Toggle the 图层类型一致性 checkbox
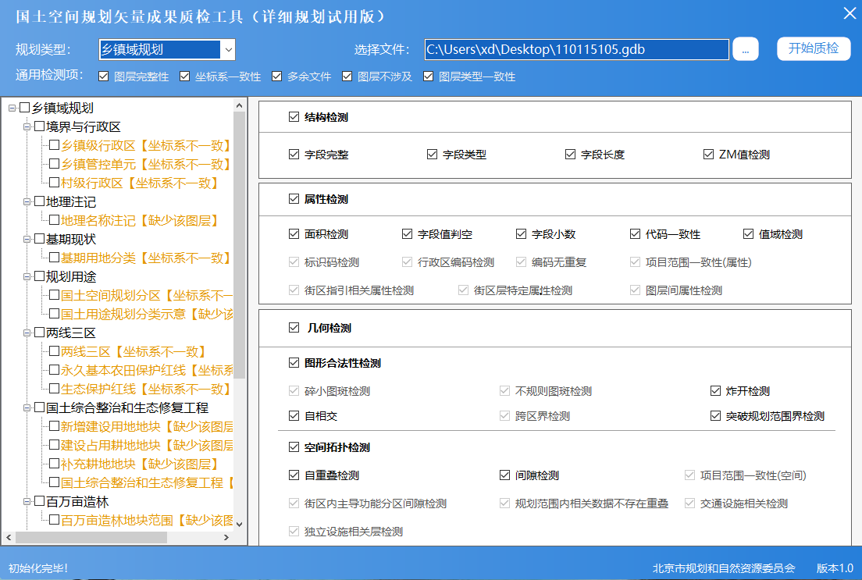 click(429, 76)
